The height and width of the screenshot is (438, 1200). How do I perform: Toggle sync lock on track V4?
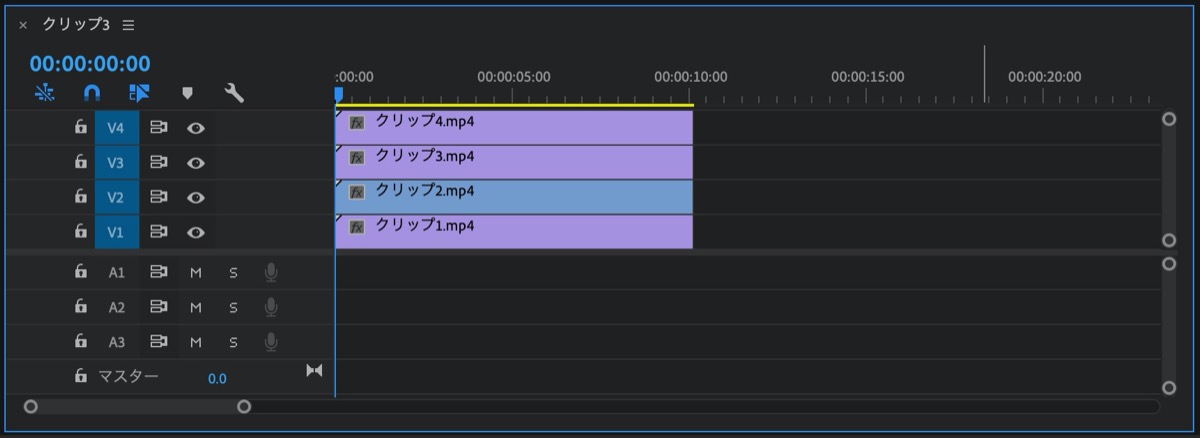(158, 128)
